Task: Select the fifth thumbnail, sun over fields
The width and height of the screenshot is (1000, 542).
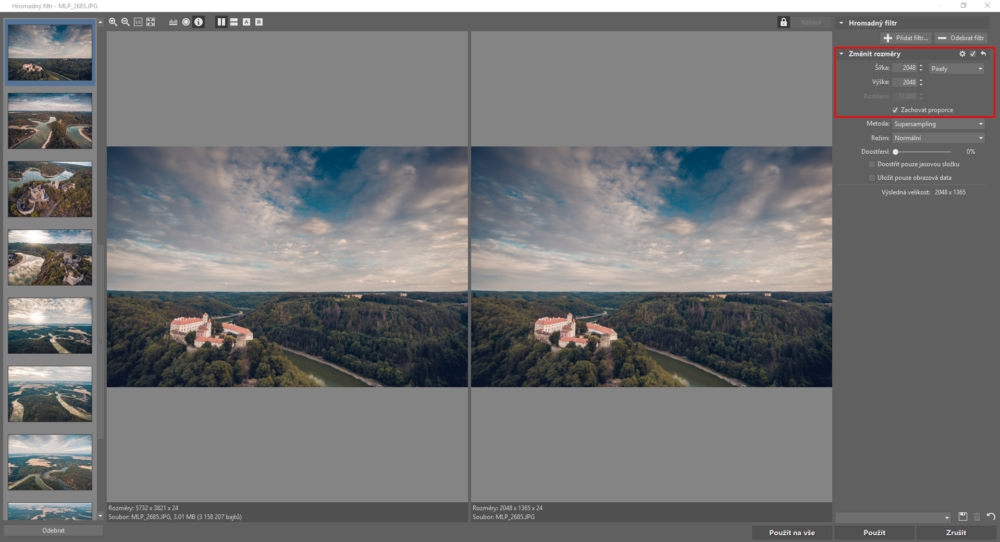Action: click(x=50, y=325)
